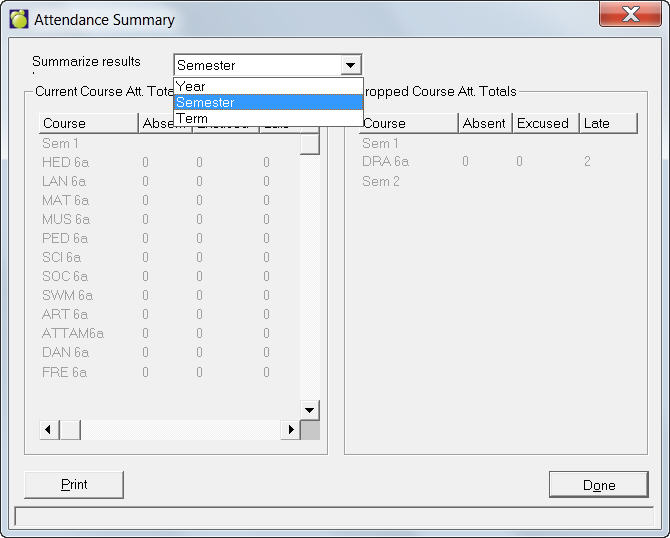Click Late column header in dropped table

[608, 124]
